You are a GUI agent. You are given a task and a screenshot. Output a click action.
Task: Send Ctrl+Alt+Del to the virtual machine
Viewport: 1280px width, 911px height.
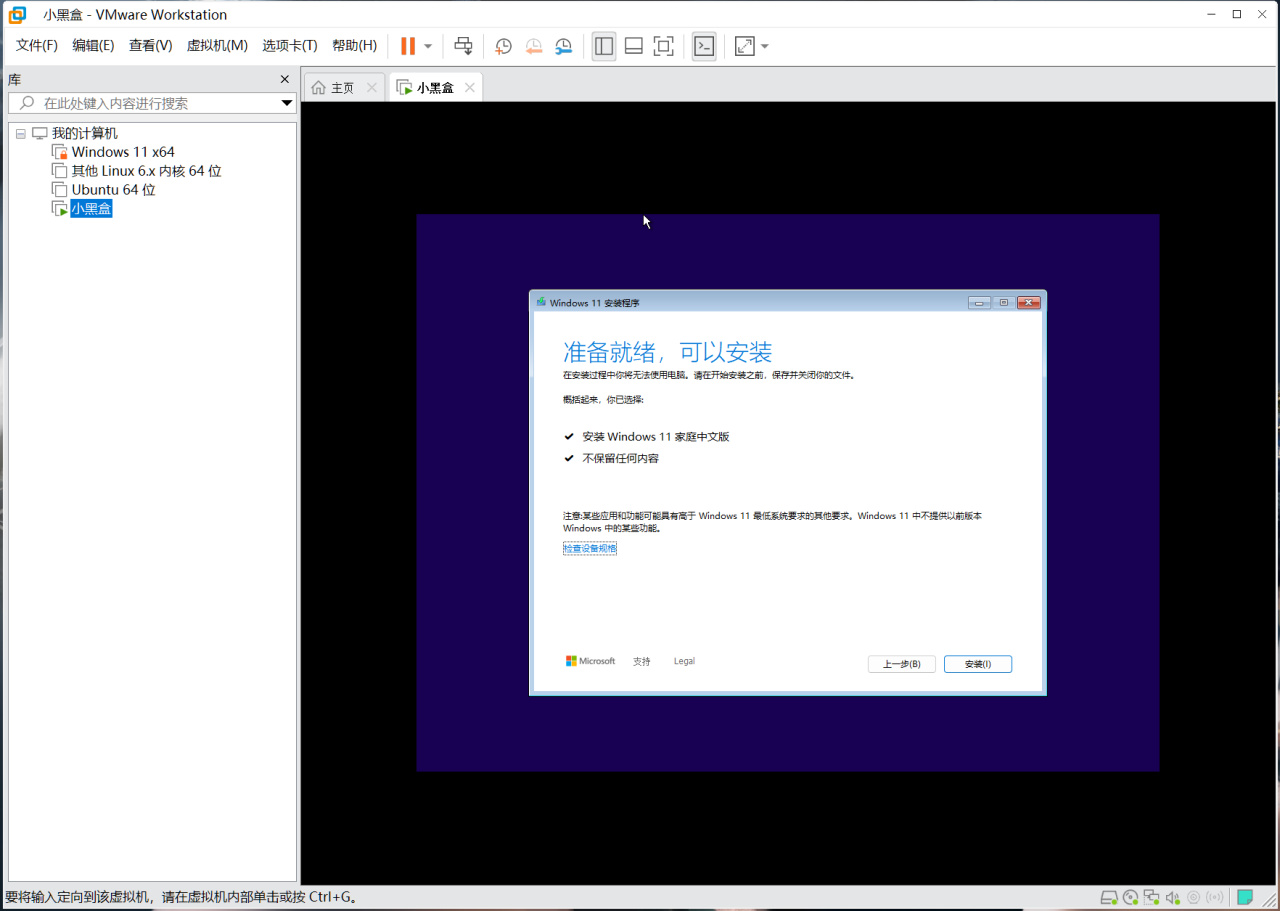[463, 46]
